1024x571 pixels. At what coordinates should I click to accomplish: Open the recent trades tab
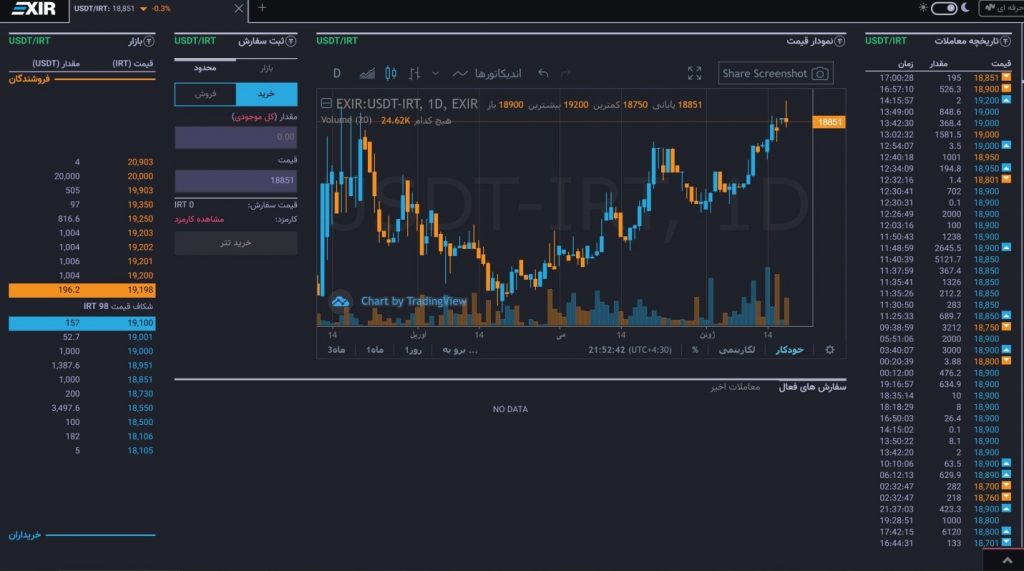coord(735,387)
